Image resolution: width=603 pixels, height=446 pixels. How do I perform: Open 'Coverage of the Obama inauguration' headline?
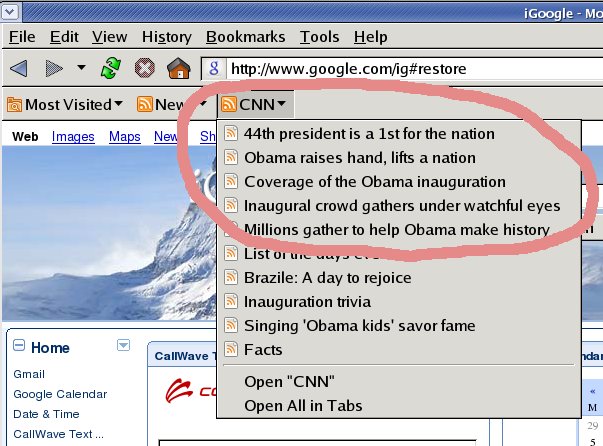(x=399, y=182)
